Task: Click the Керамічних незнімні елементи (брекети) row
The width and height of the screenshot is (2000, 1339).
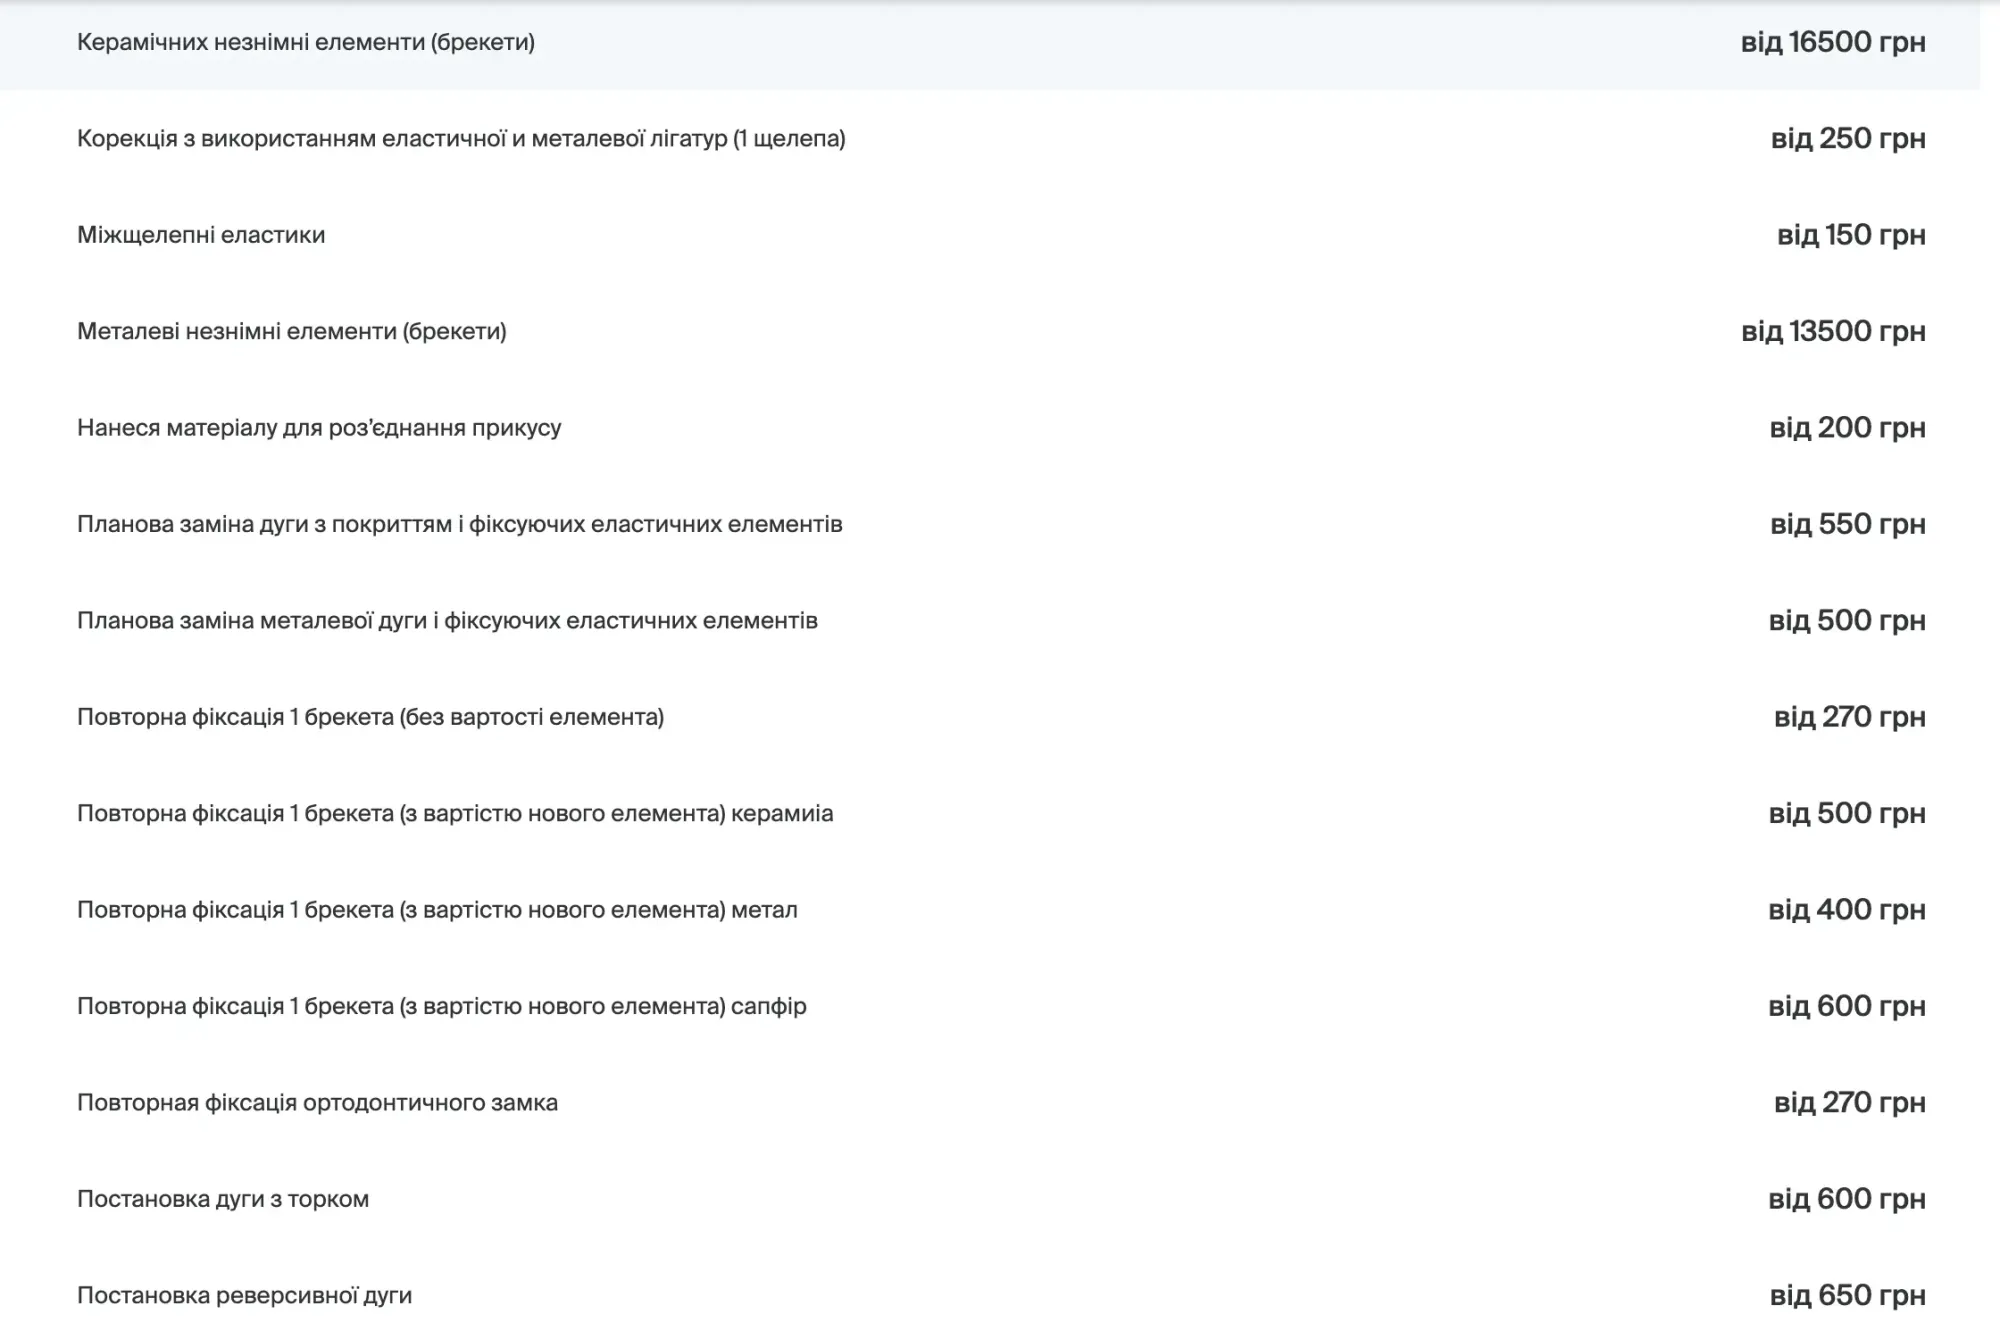Action: (x=306, y=43)
